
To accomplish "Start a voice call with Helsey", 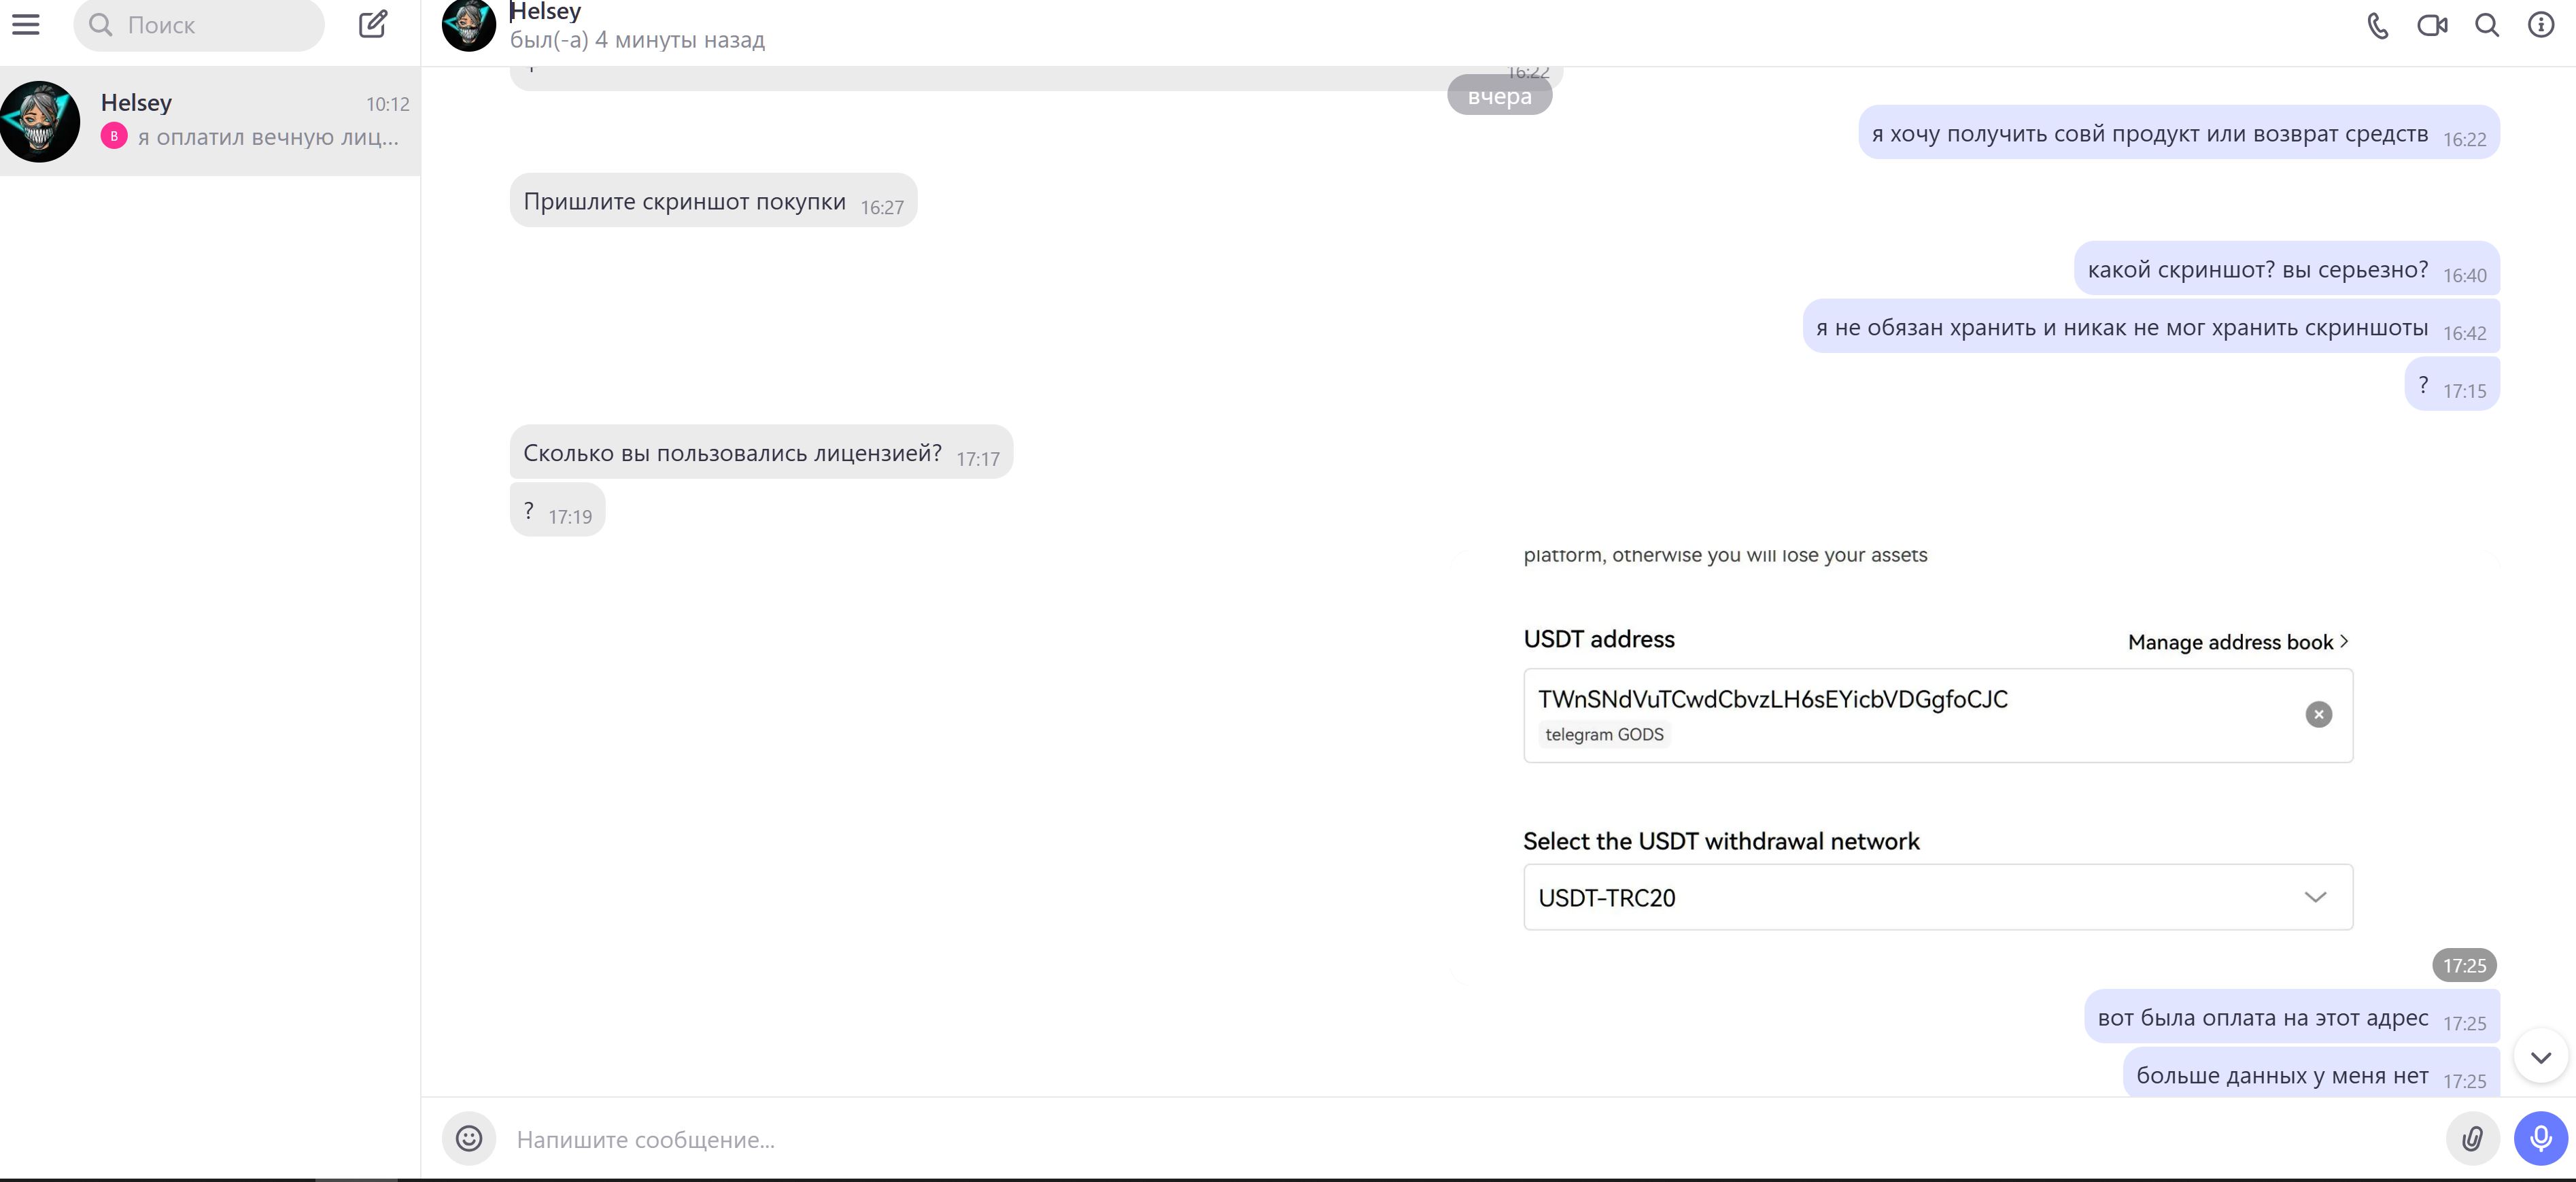I will click(2378, 25).
